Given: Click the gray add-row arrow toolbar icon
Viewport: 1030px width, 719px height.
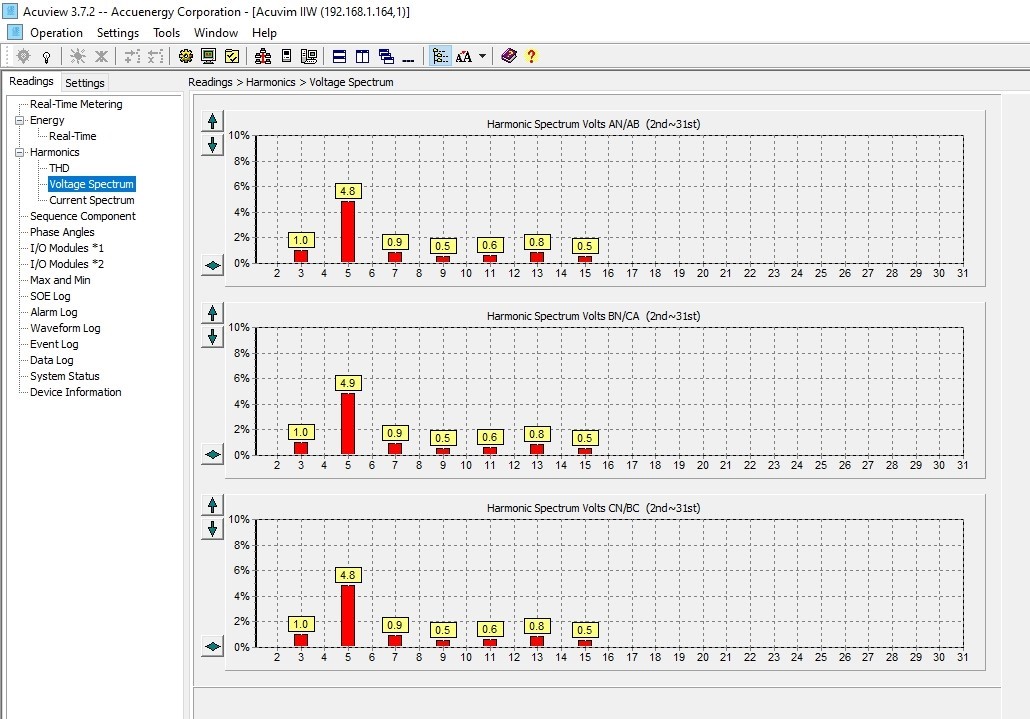Looking at the screenshot, I should [132, 56].
